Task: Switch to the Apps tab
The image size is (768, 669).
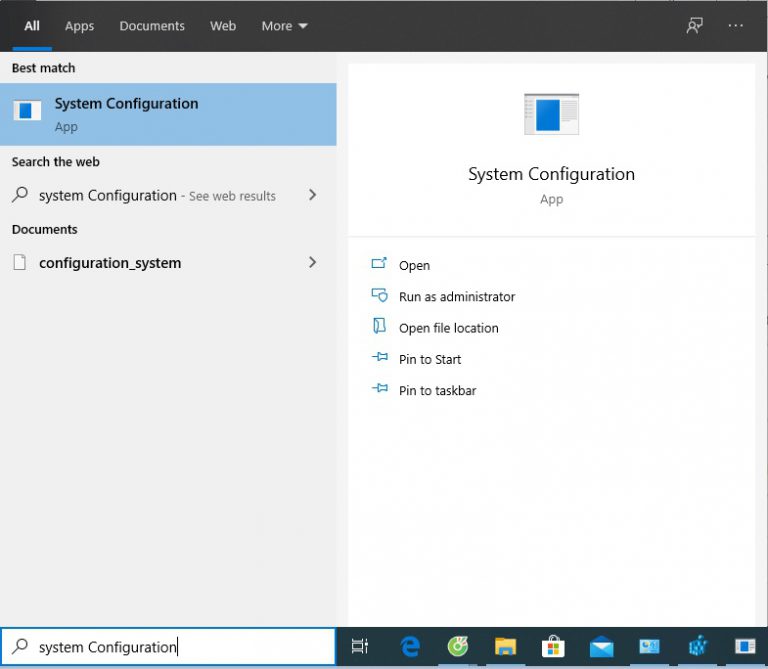Action: [79, 26]
